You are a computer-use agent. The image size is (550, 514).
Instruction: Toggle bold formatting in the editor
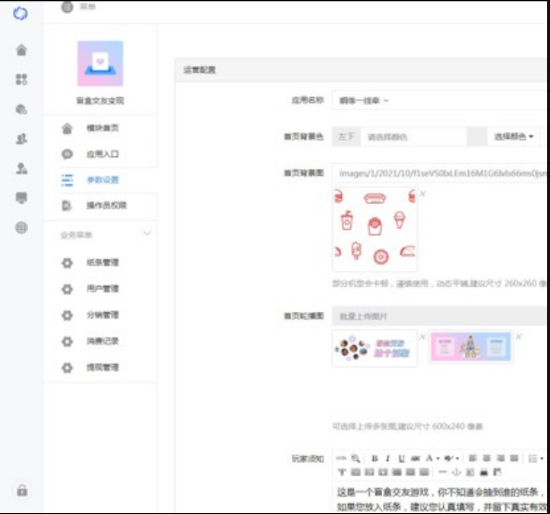point(375,458)
